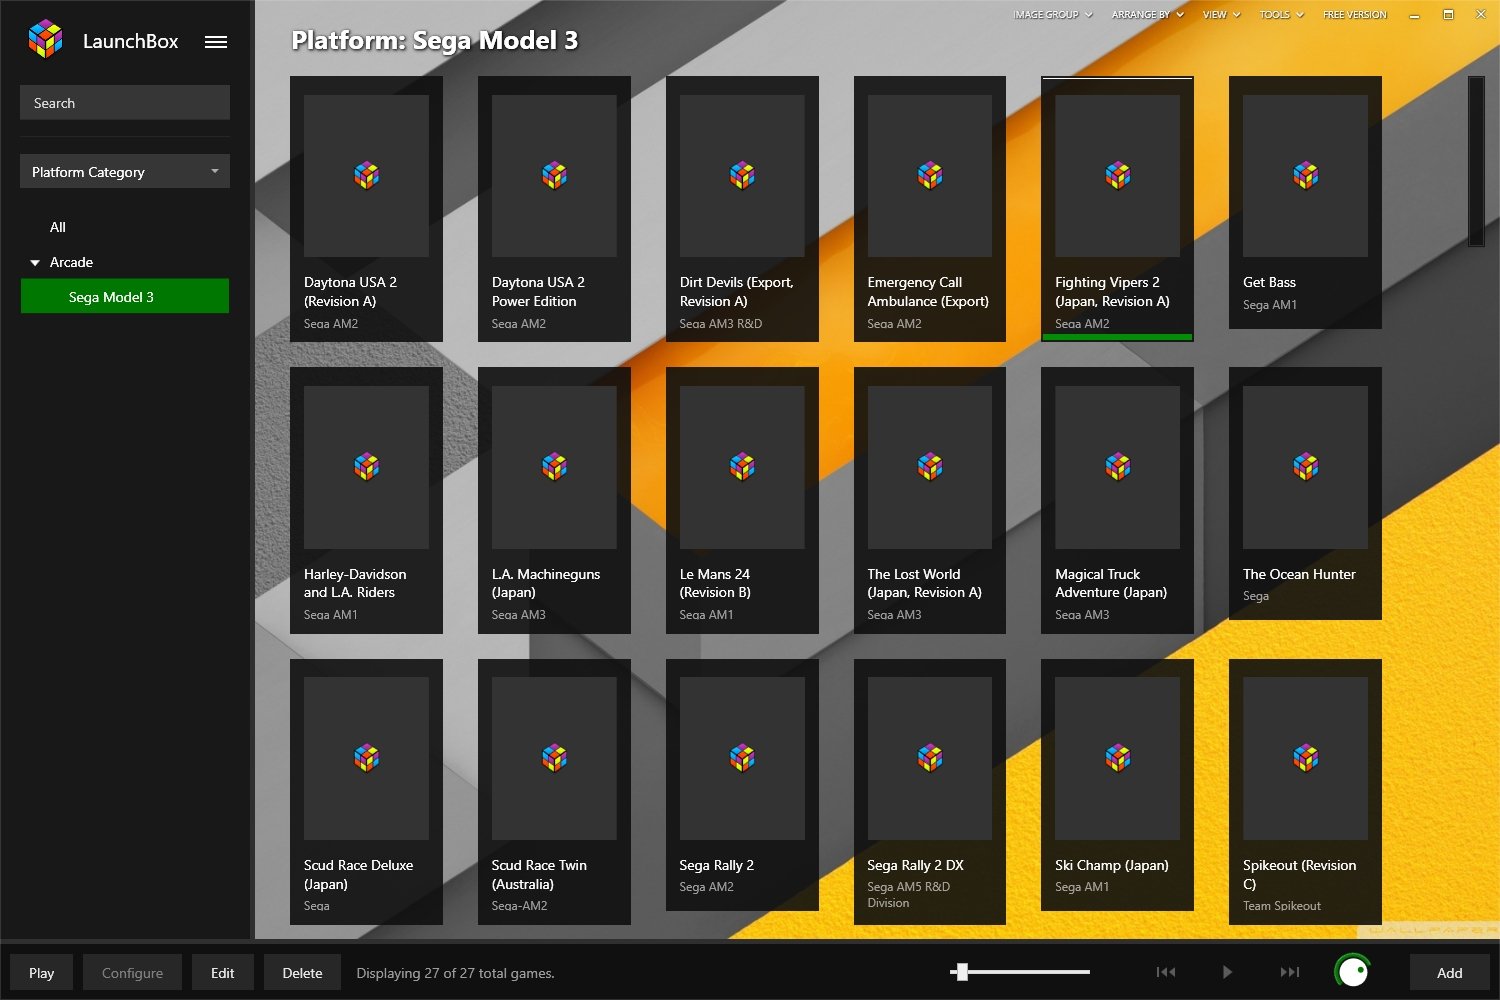1500x1000 pixels.
Task: Select The Lost World cover placeholder
Action: [930, 467]
